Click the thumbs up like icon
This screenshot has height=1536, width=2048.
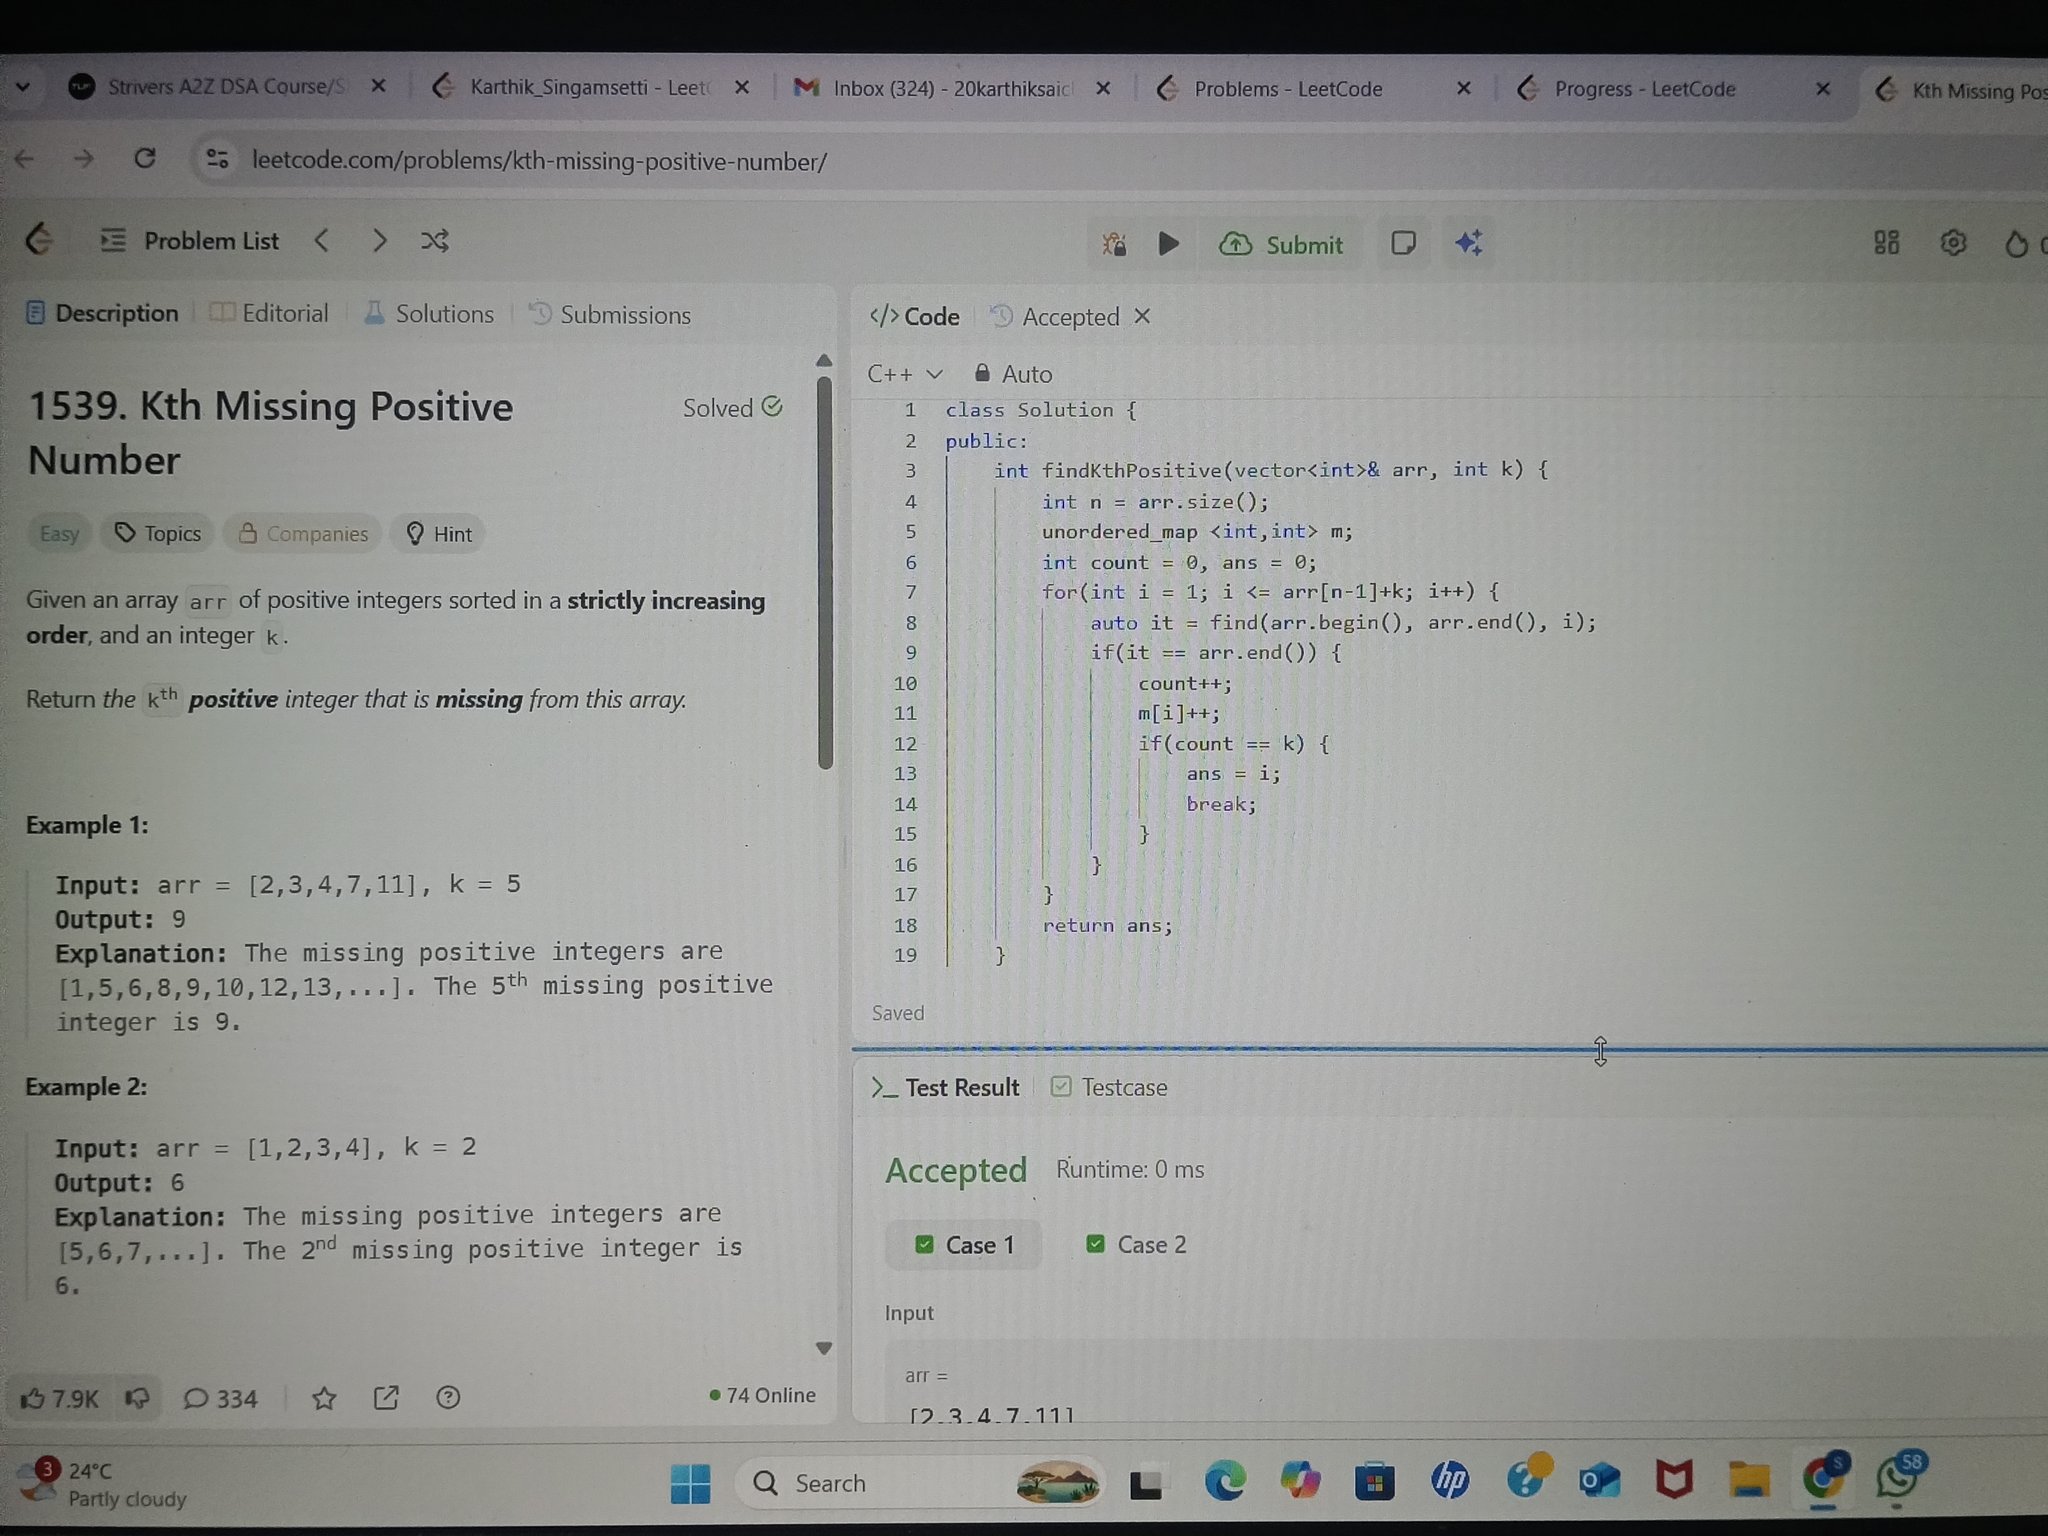pos(33,1398)
